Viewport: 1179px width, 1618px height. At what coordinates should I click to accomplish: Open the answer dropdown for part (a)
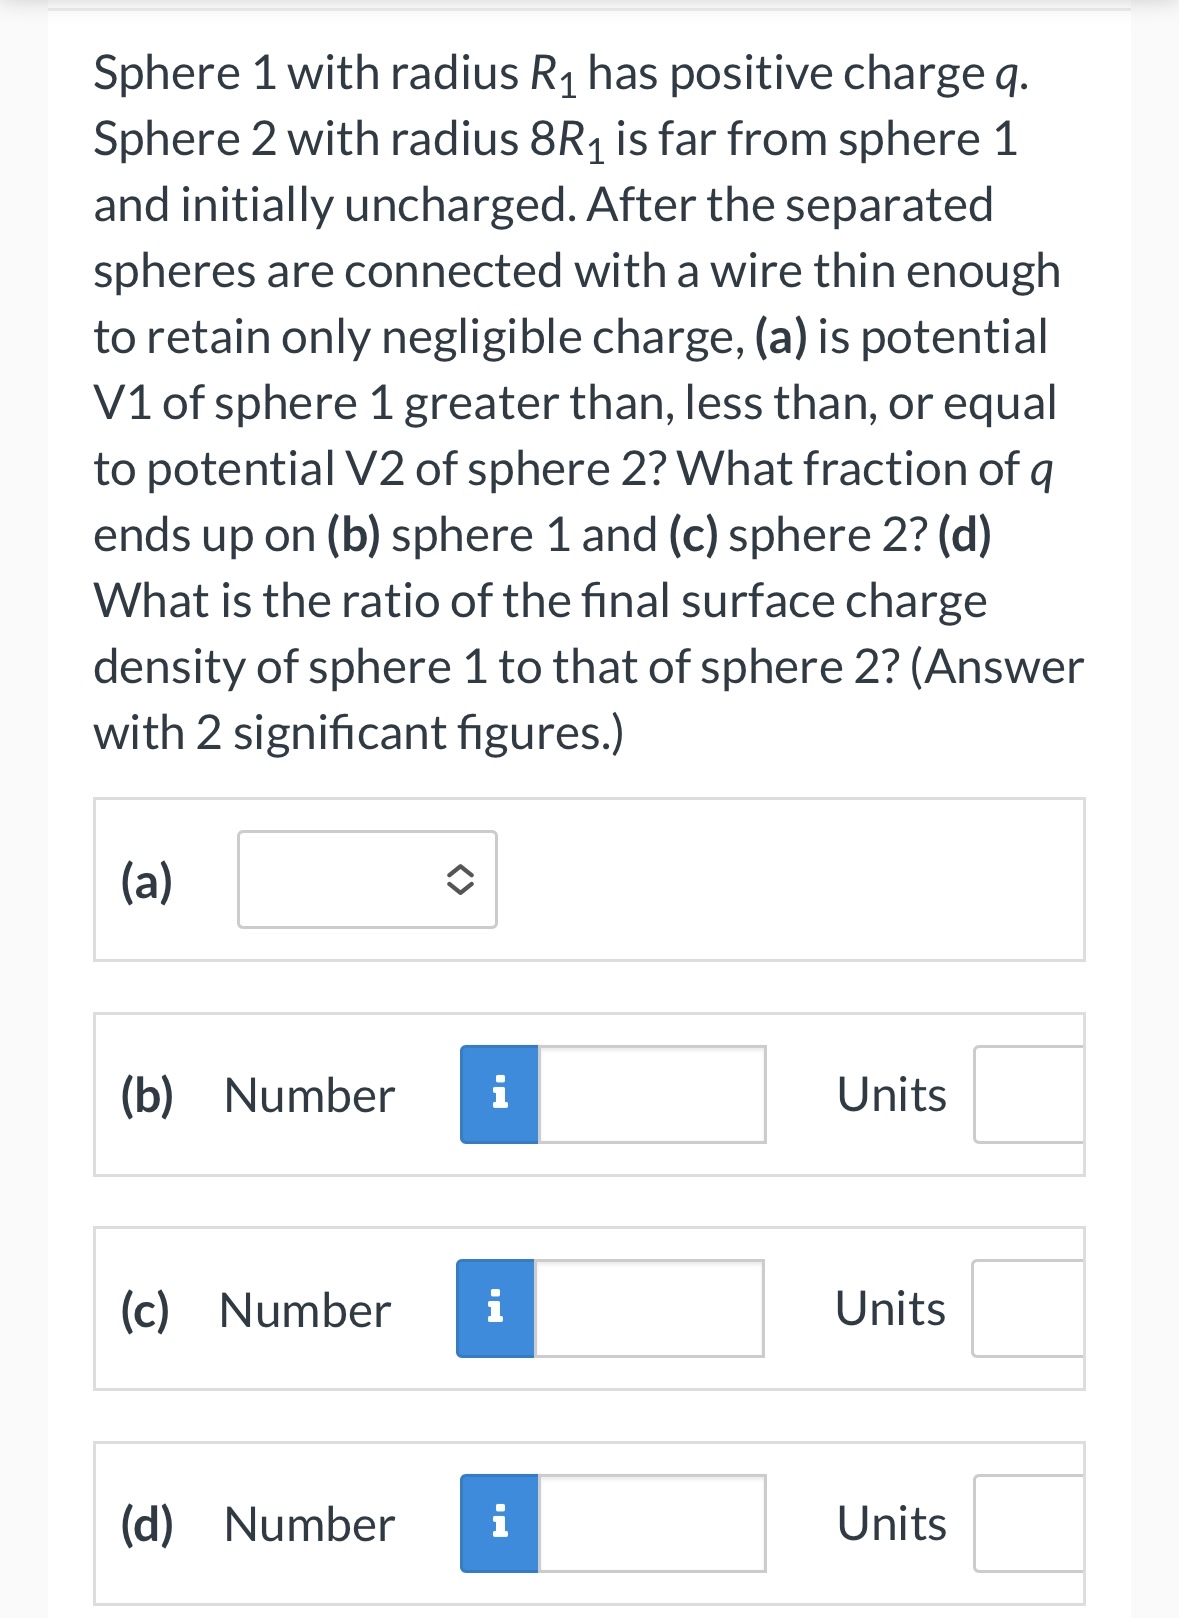pos(366,880)
